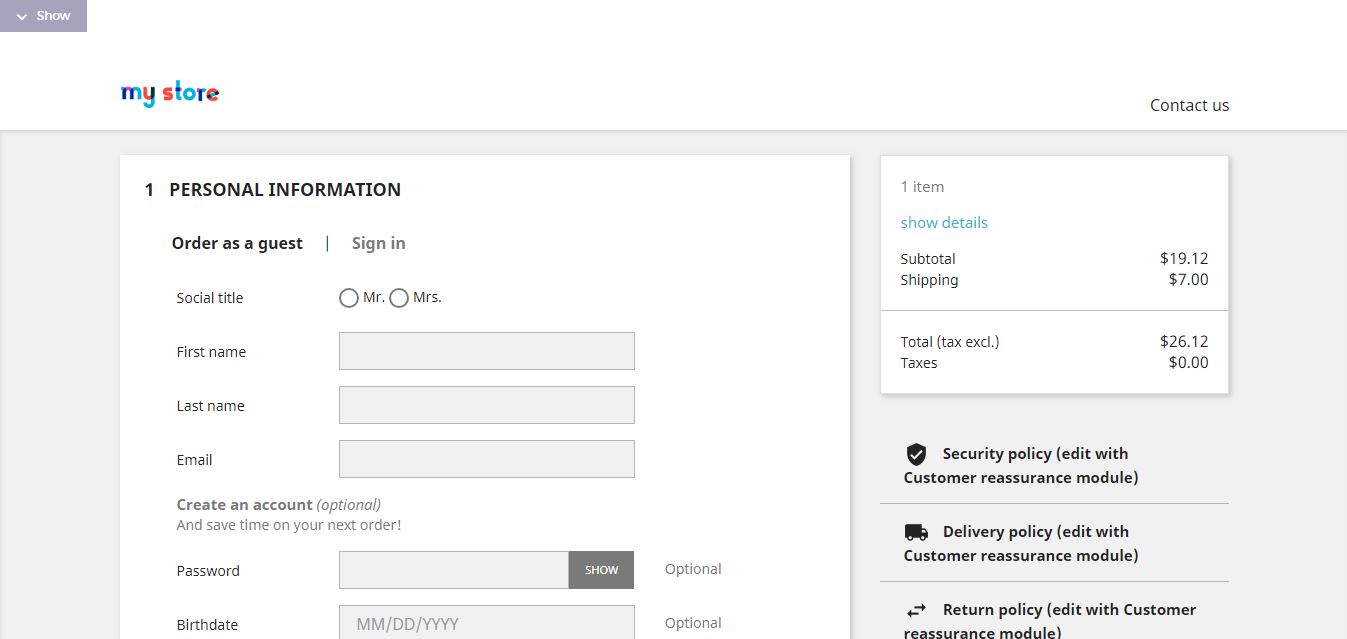Screen dimensions: 1347x639
Task: Click the Delivery policy truck icon
Action: 916,532
